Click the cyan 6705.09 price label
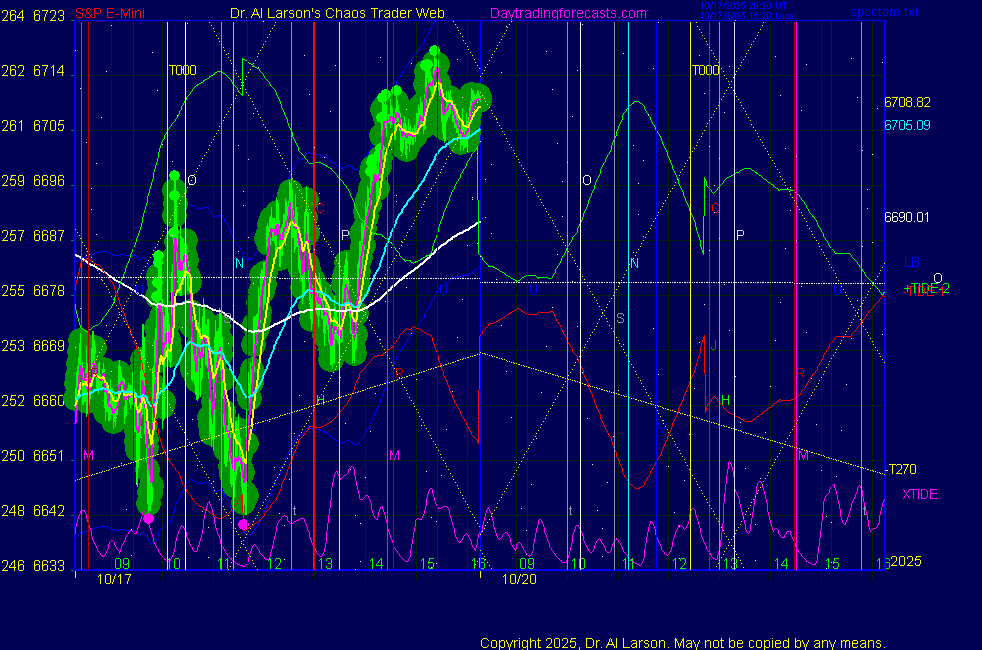The image size is (982, 650). 907,125
